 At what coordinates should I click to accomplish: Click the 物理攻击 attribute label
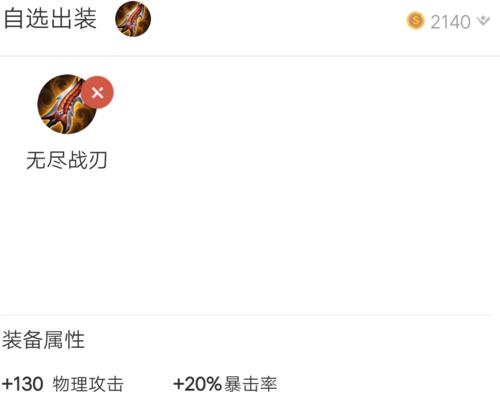click(x=88, y=384)
